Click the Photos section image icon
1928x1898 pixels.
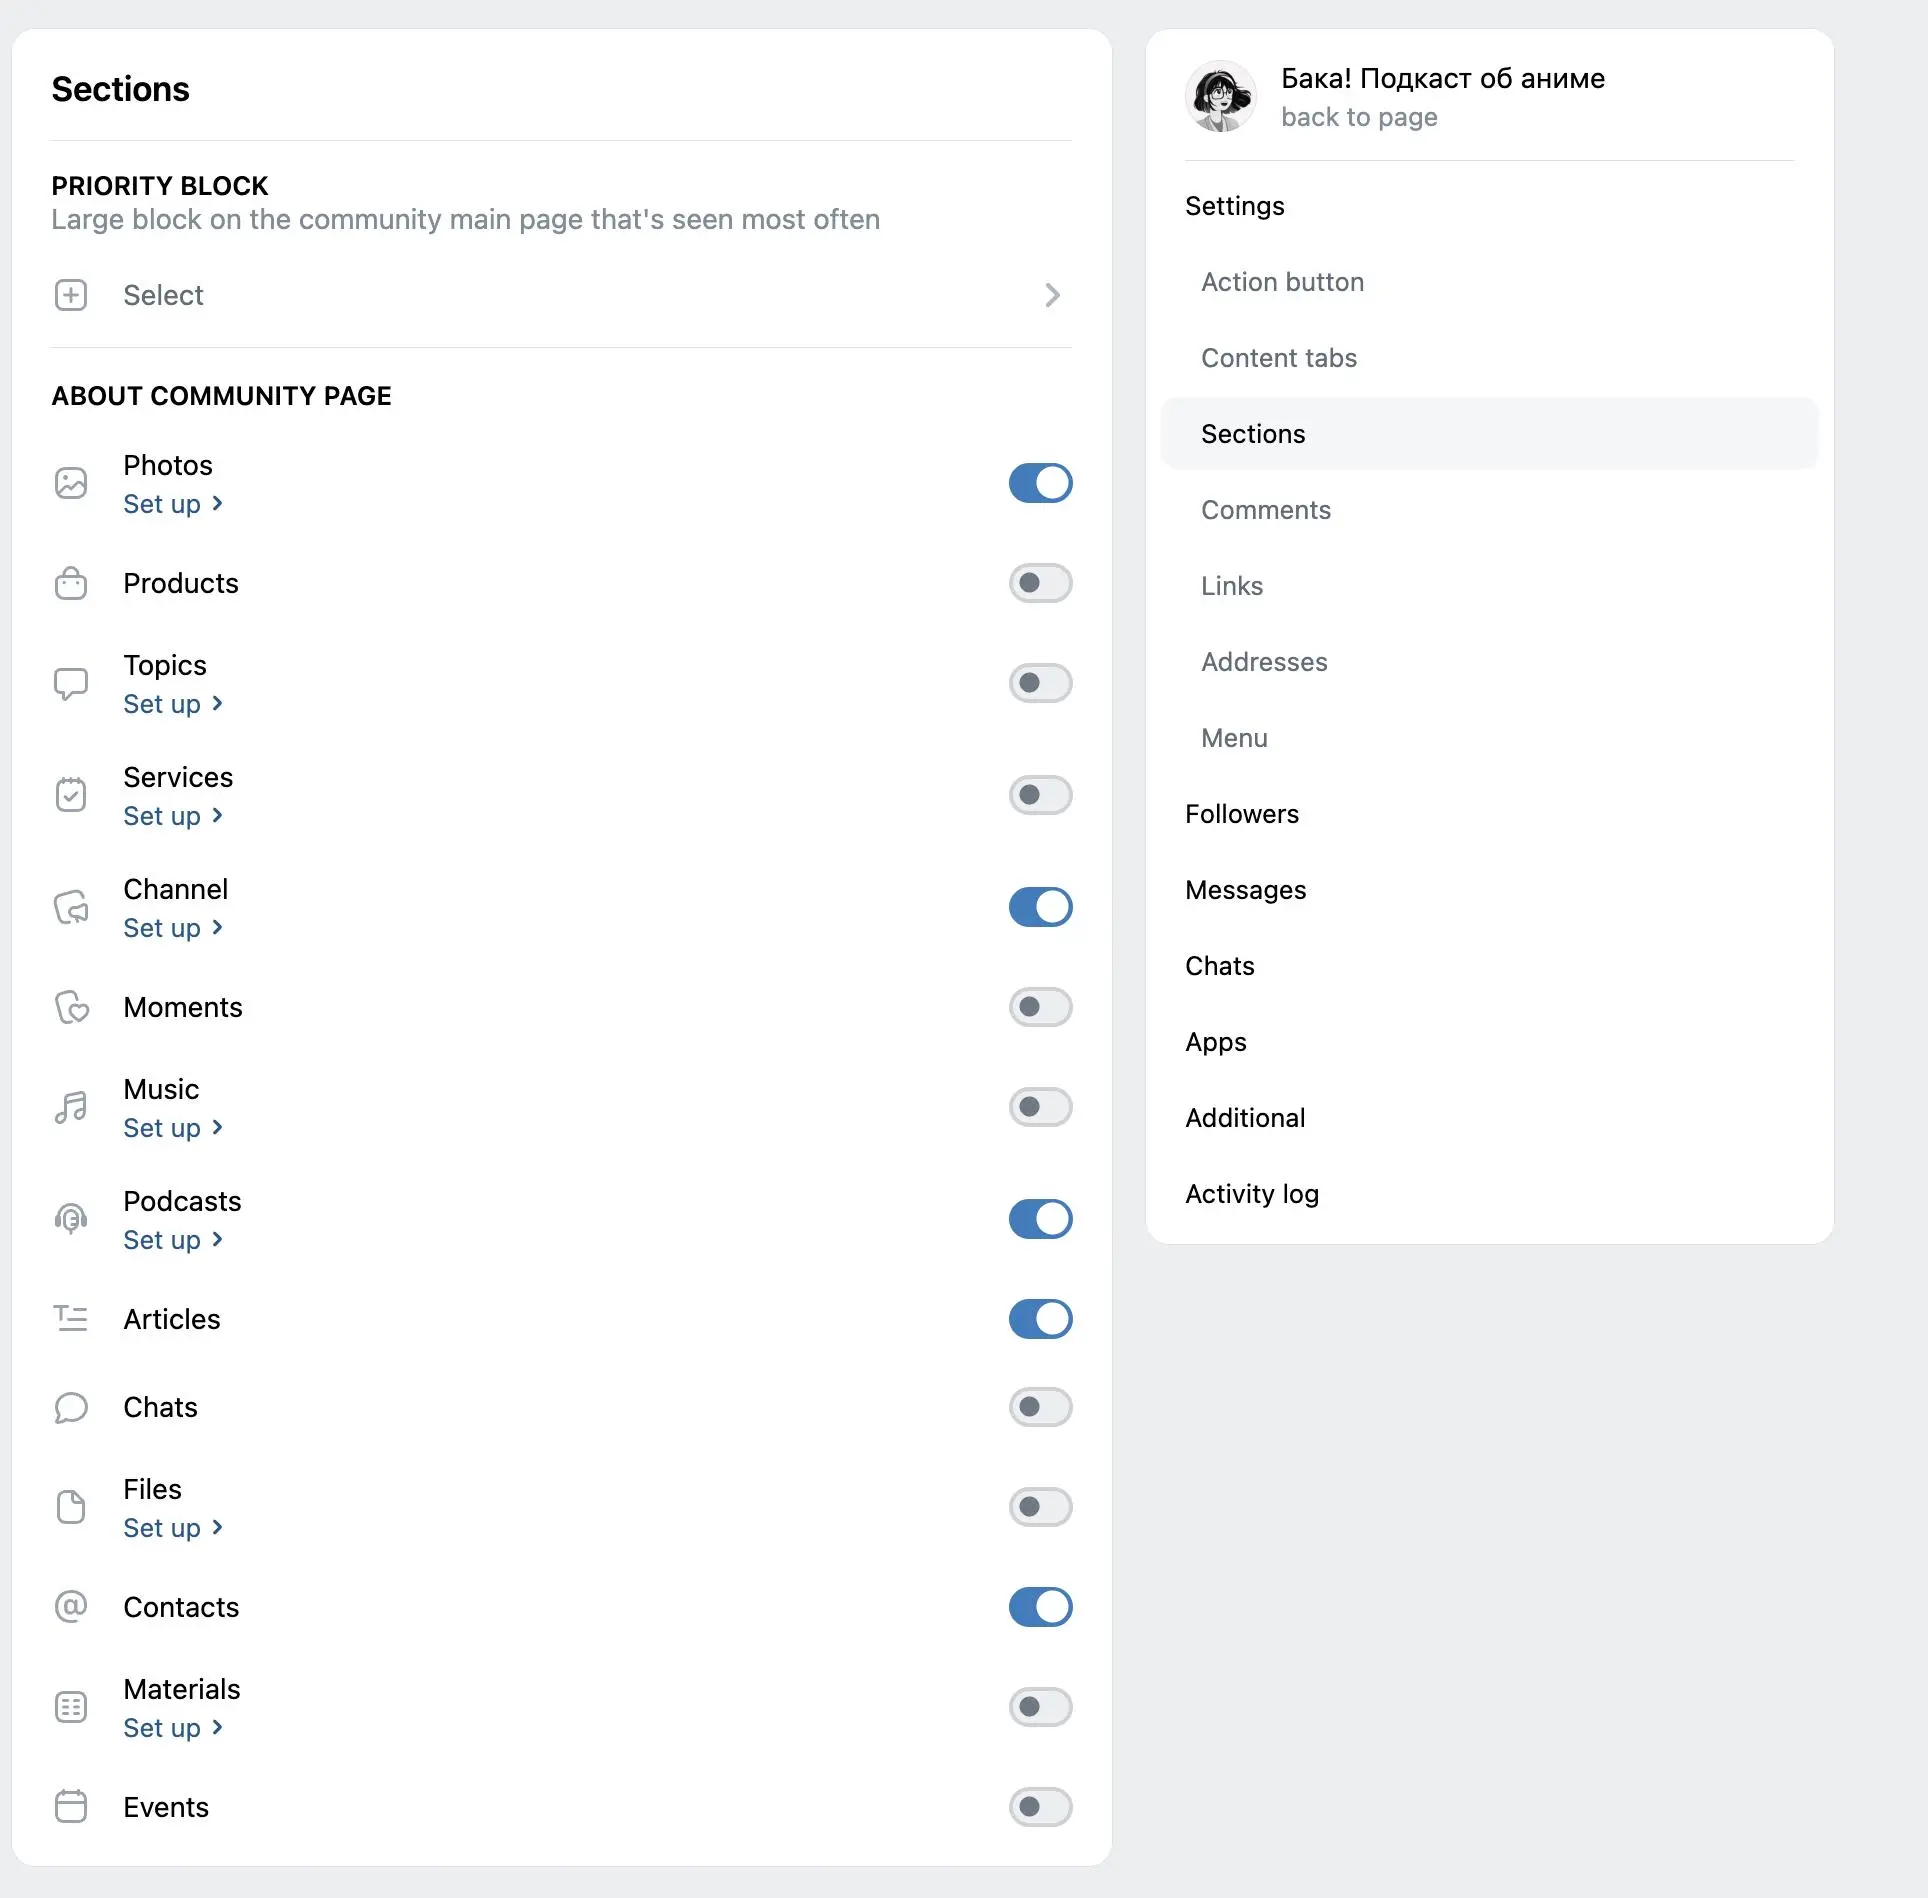point(71,483)
